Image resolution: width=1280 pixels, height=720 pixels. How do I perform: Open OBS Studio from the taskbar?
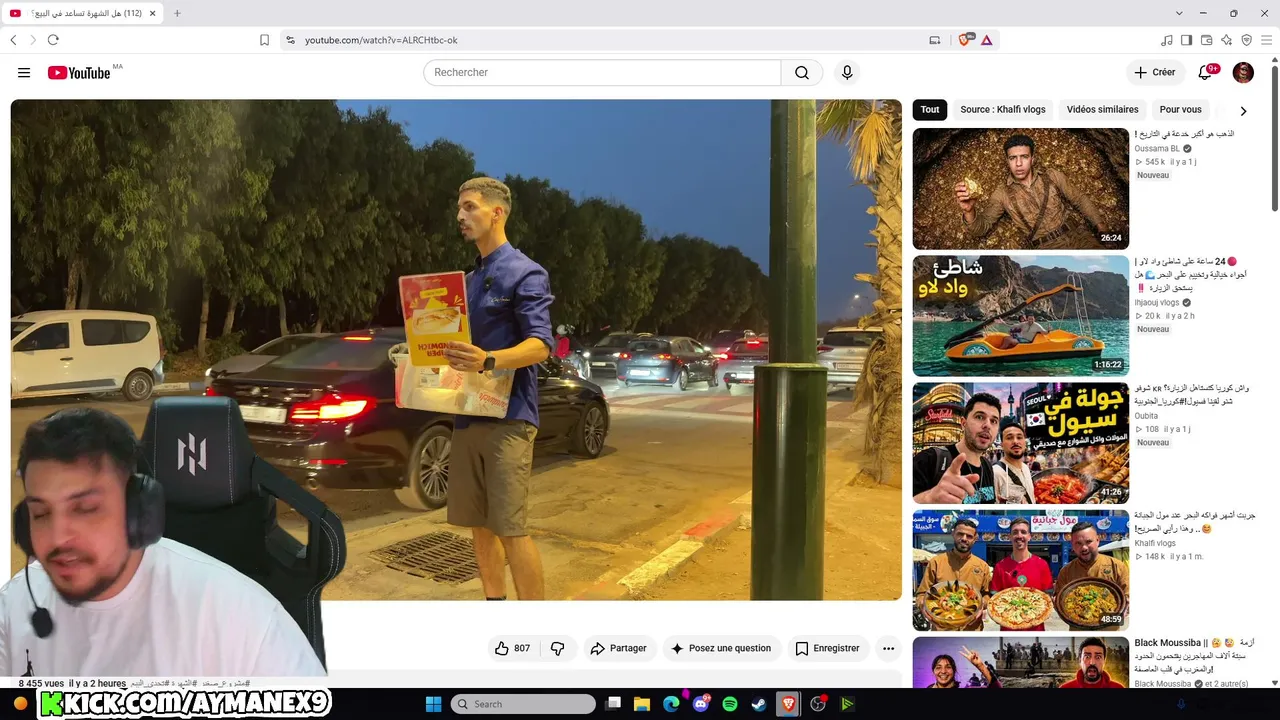click(818, 704)
